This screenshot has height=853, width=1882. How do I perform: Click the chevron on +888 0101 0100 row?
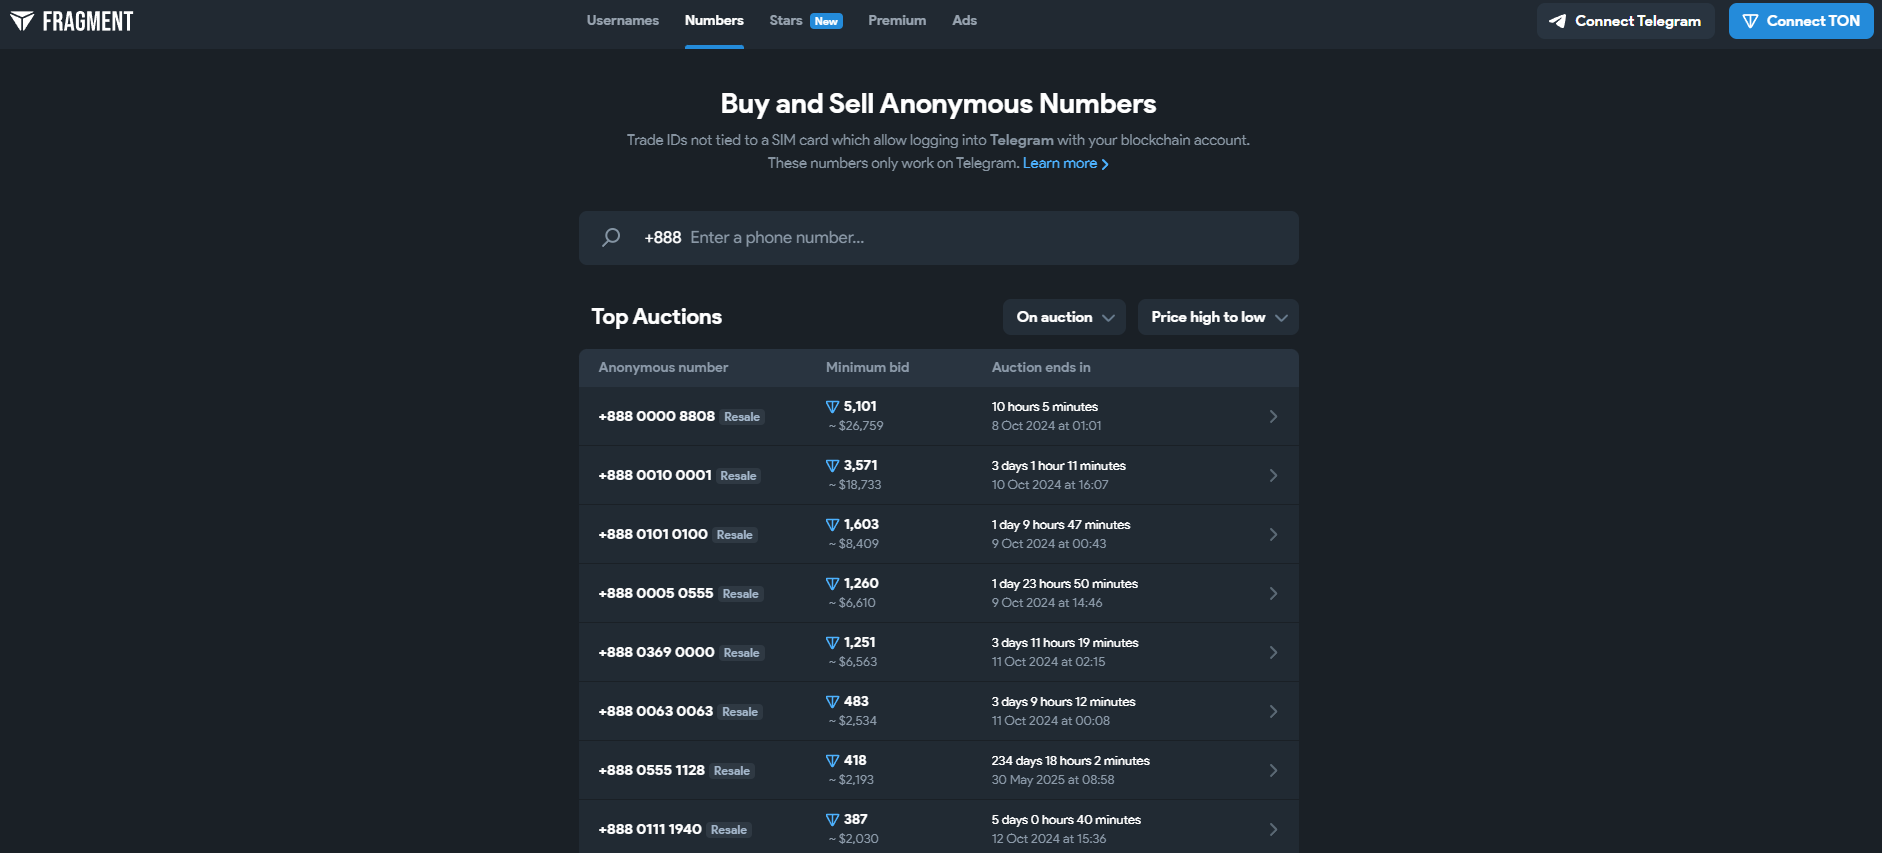1273,535
